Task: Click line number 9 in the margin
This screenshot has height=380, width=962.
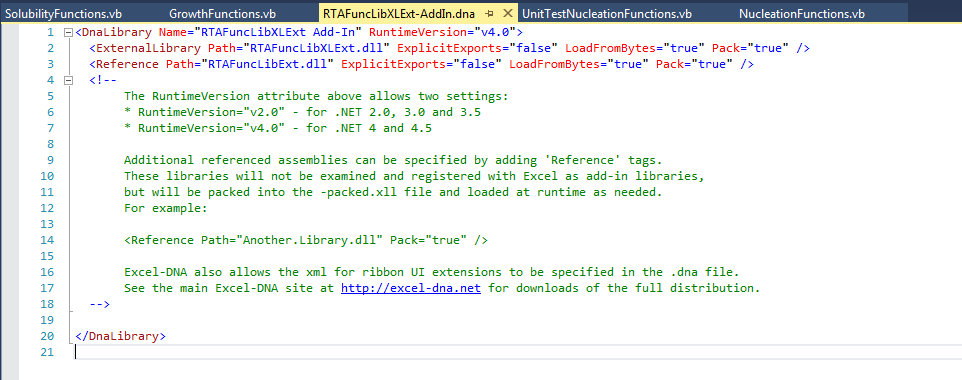Action: [50, 160]
